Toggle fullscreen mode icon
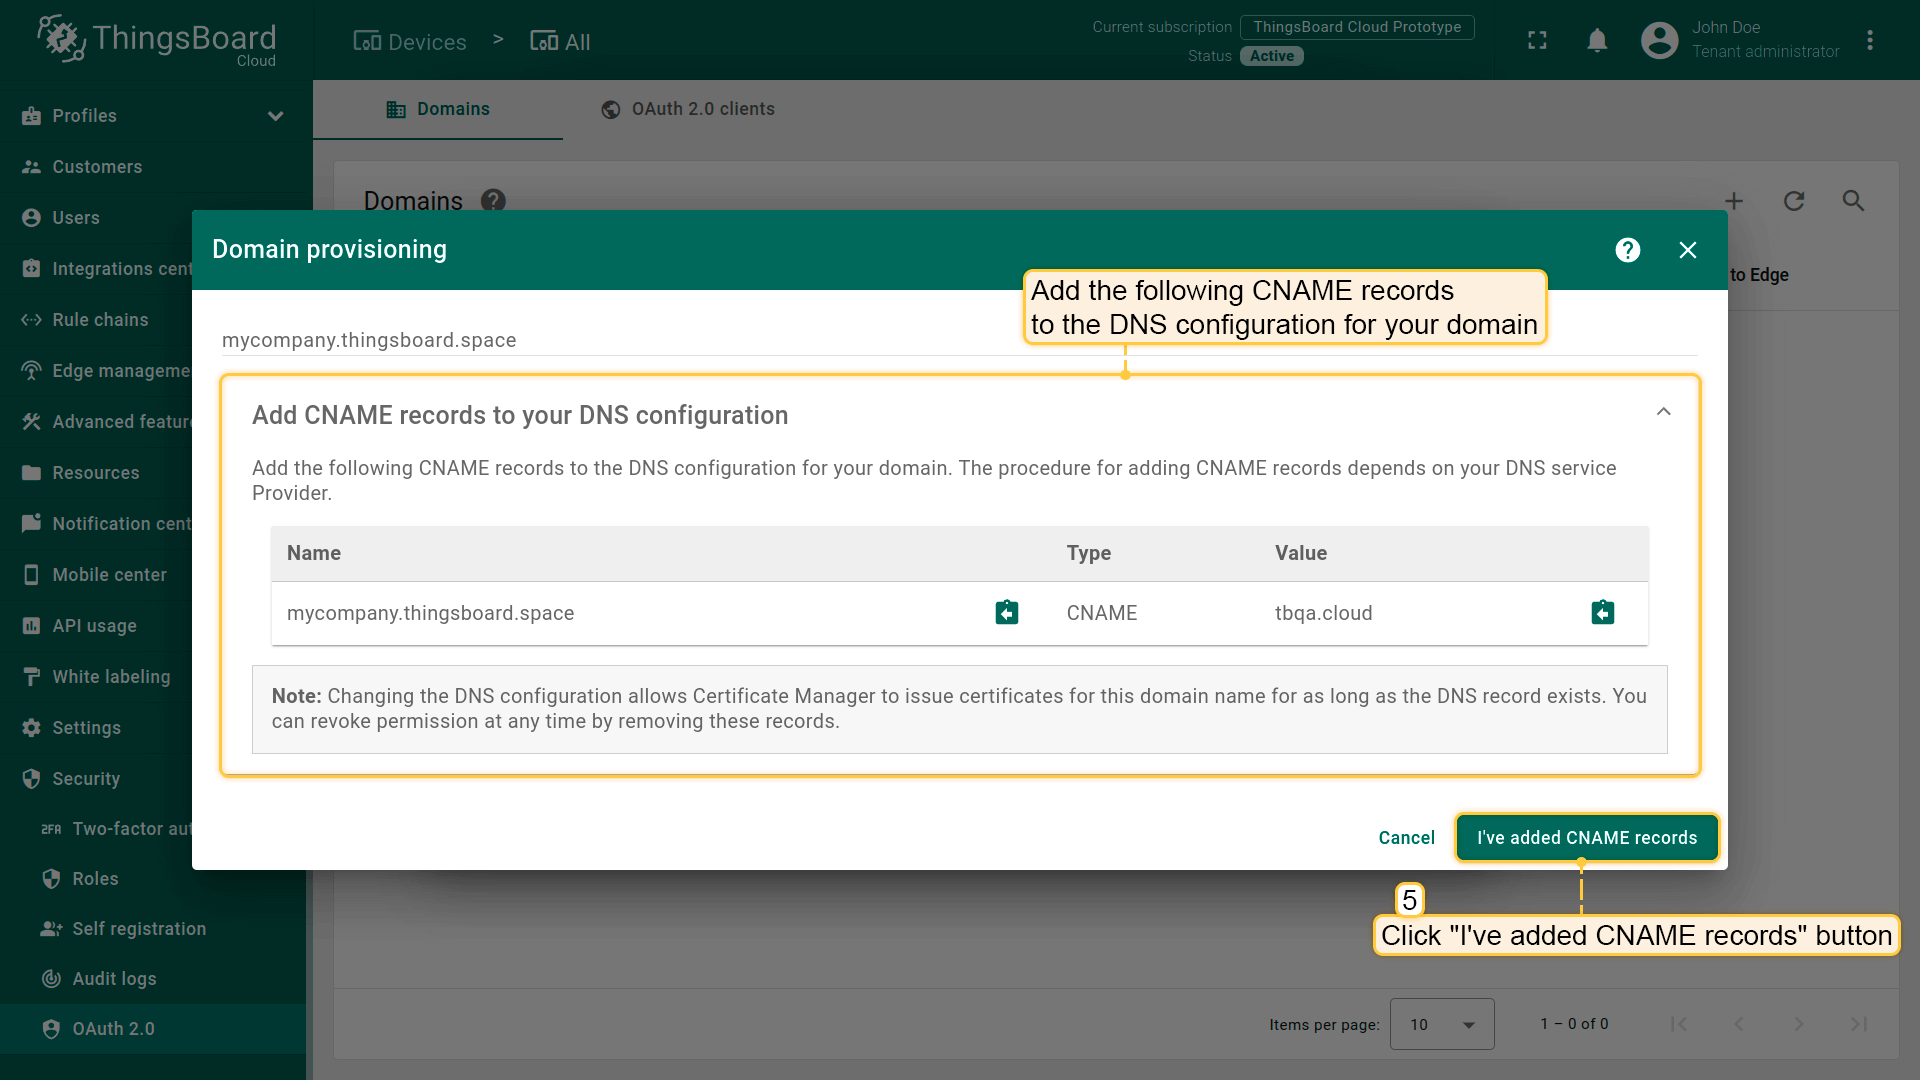 [x=1537, y=41]
